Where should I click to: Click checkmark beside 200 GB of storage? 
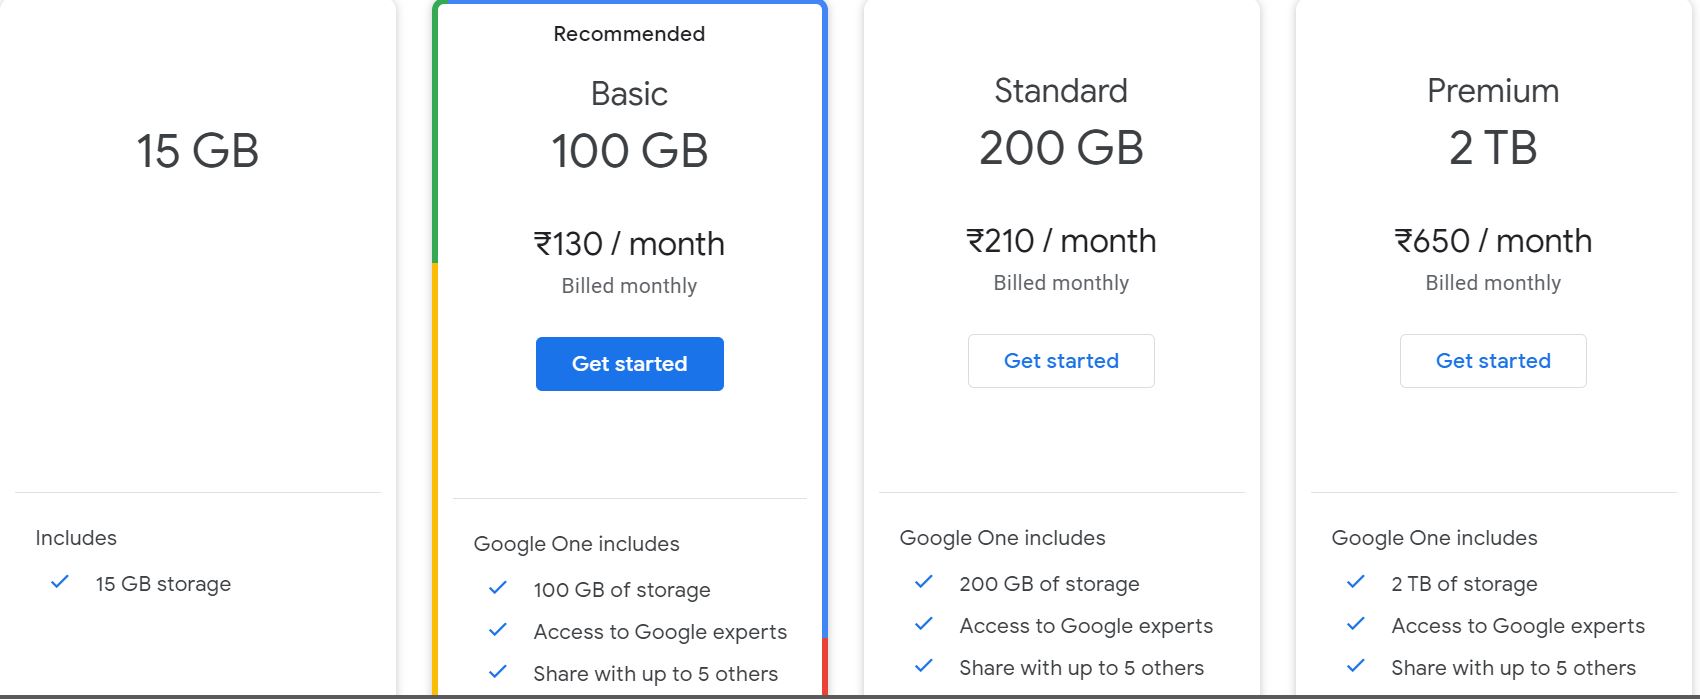[x=924, y=582]
